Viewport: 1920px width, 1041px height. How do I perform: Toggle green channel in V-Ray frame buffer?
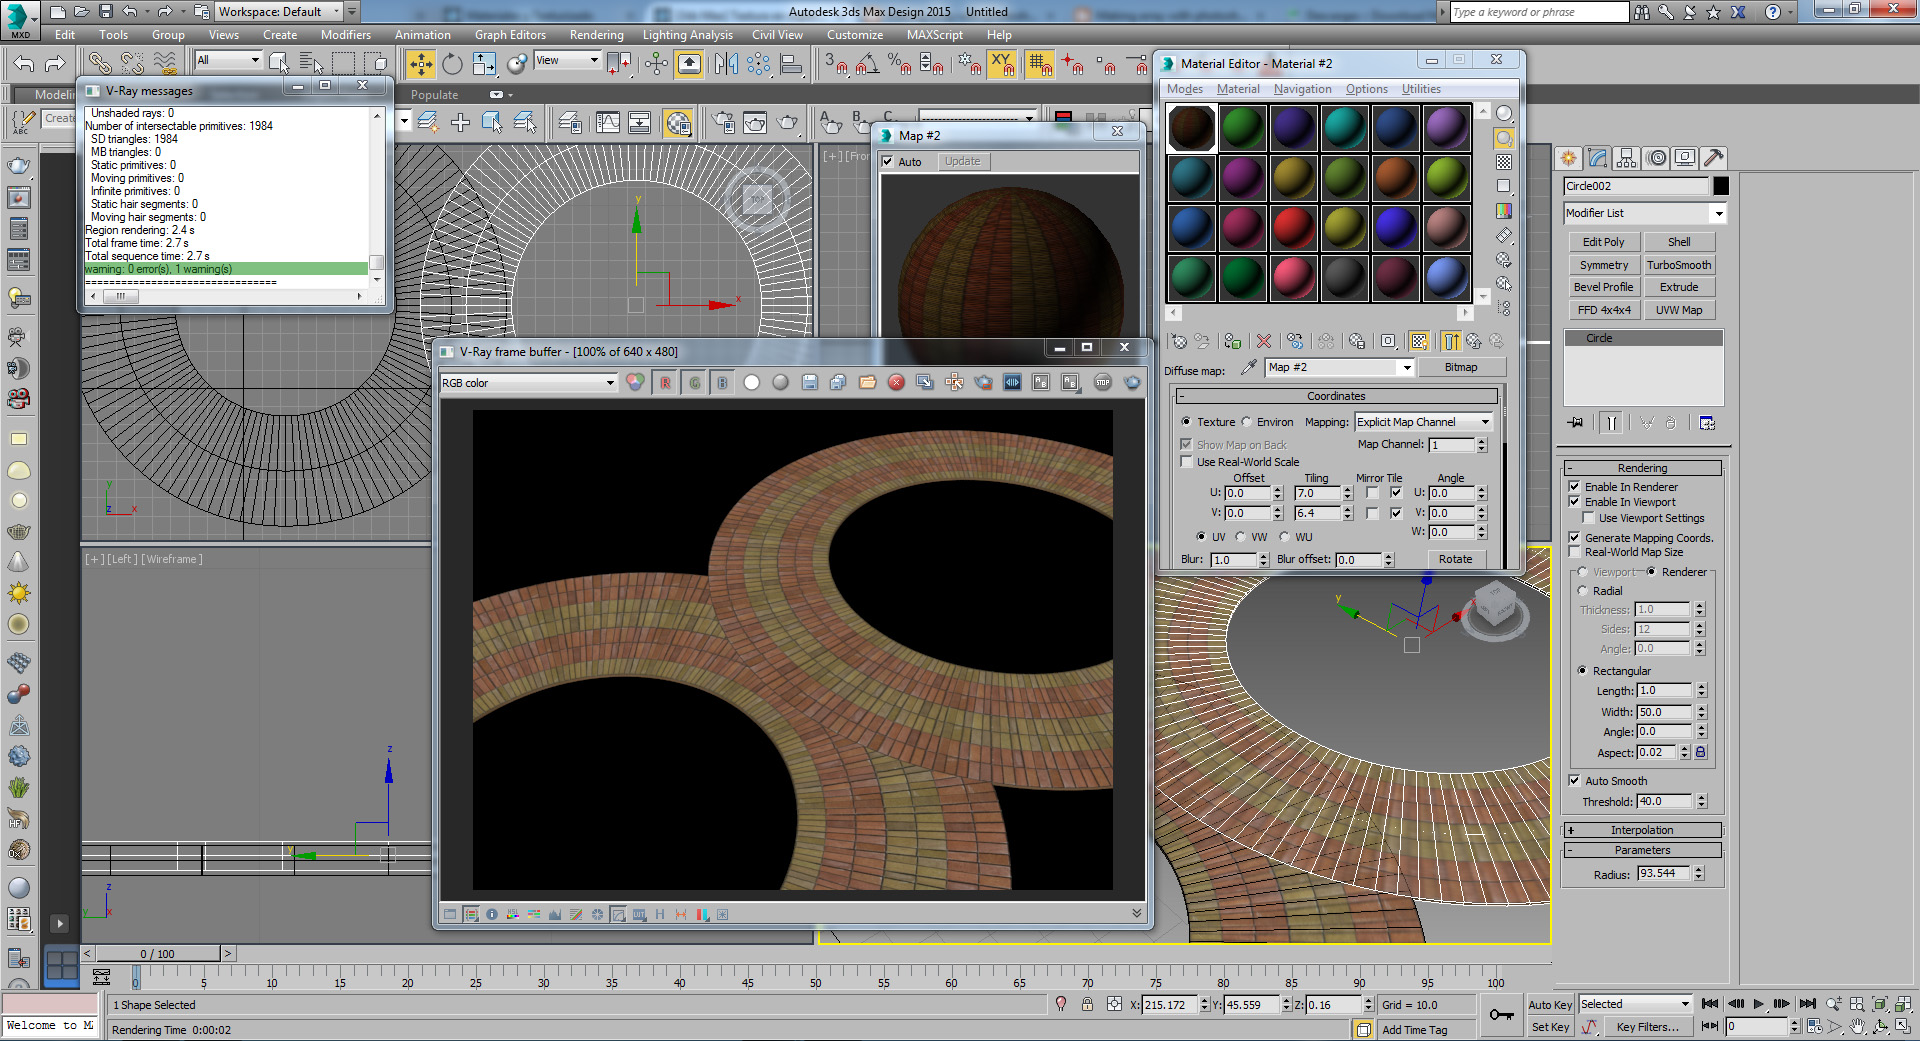tap(694, 382)
